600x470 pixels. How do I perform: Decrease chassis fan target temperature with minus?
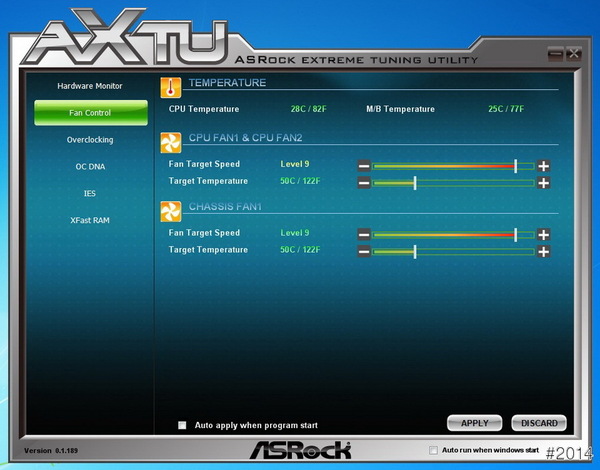364,251
